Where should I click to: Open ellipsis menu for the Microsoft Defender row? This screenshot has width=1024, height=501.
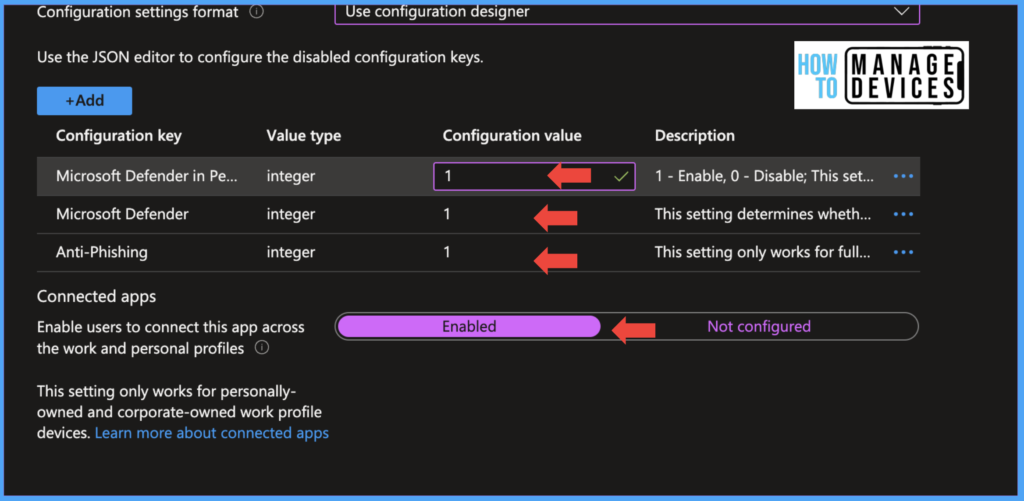click(903, 214)
